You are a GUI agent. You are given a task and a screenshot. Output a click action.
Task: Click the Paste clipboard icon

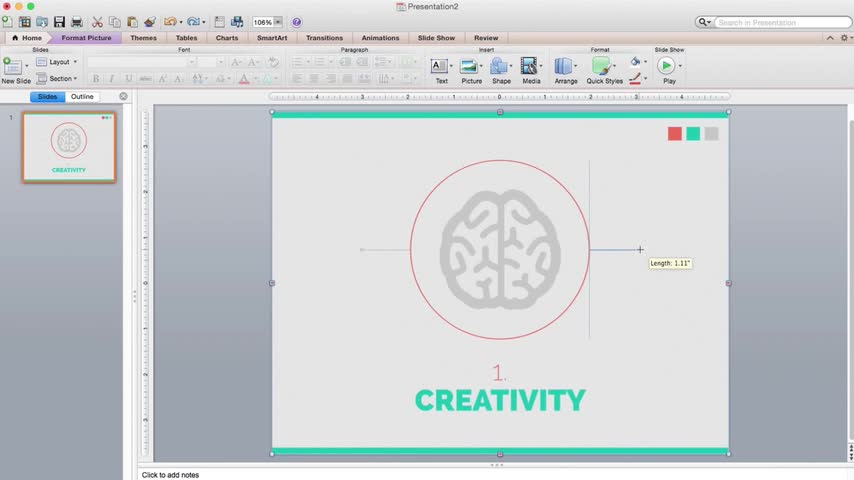[132, 22]
